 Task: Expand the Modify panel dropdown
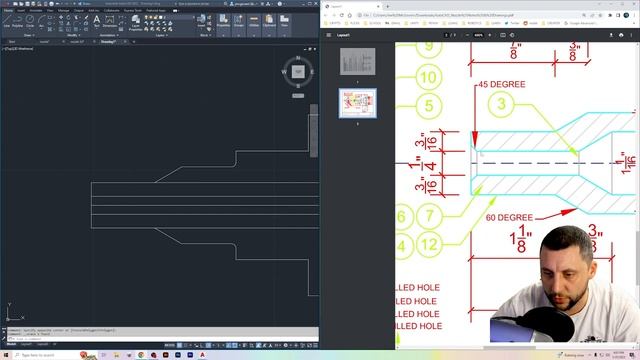coord(73,35)
